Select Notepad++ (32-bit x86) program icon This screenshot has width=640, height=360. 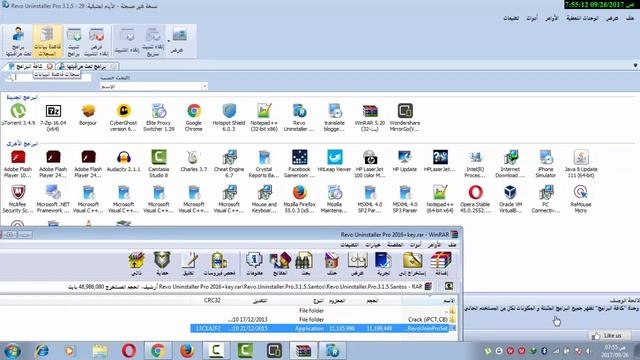264,118
